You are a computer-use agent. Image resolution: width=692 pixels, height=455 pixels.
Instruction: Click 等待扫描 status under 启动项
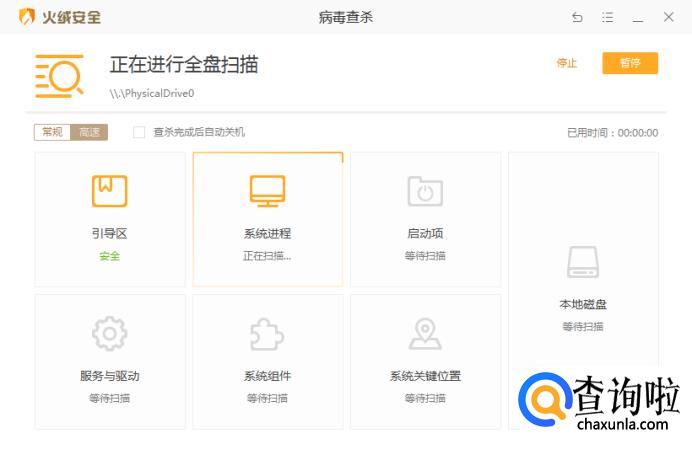point(425,256)
